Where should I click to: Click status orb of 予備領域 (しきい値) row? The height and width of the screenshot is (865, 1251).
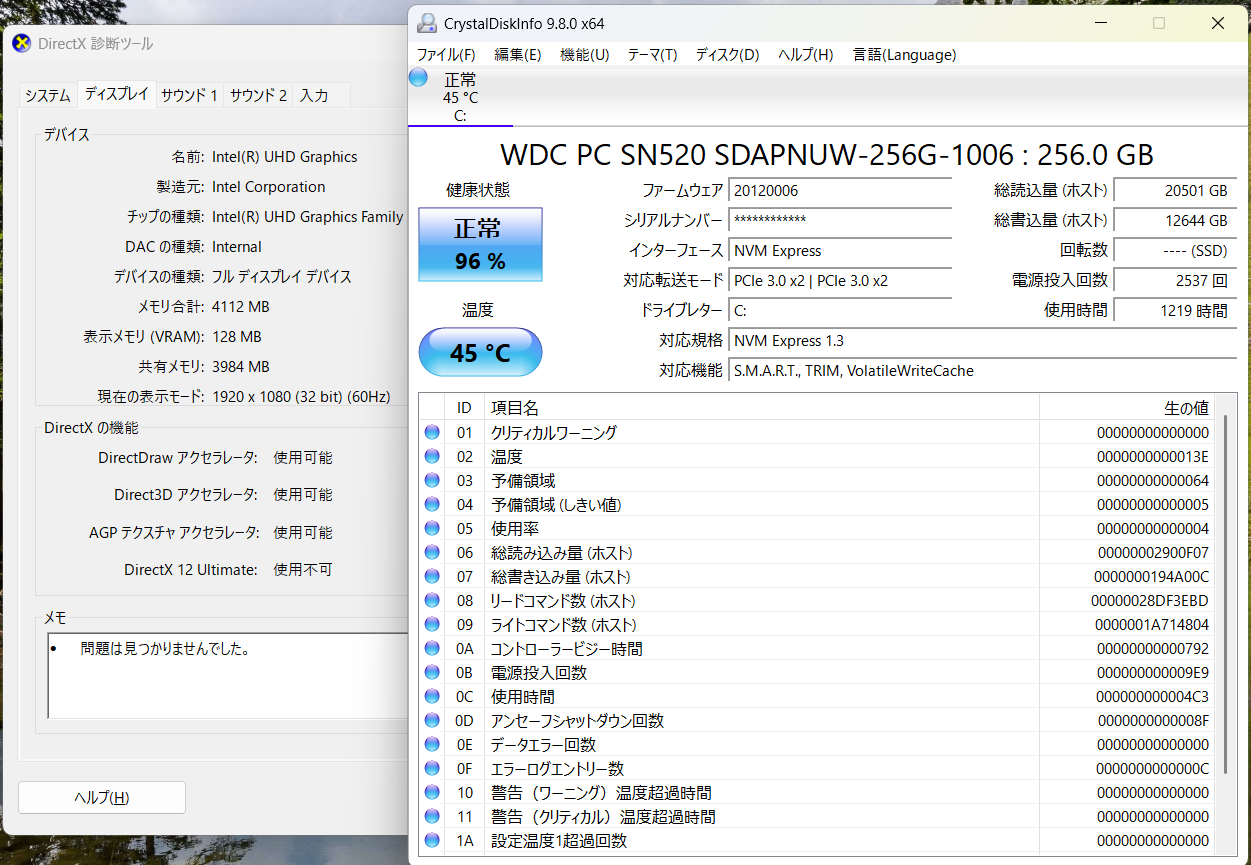(x=432, y=505)
